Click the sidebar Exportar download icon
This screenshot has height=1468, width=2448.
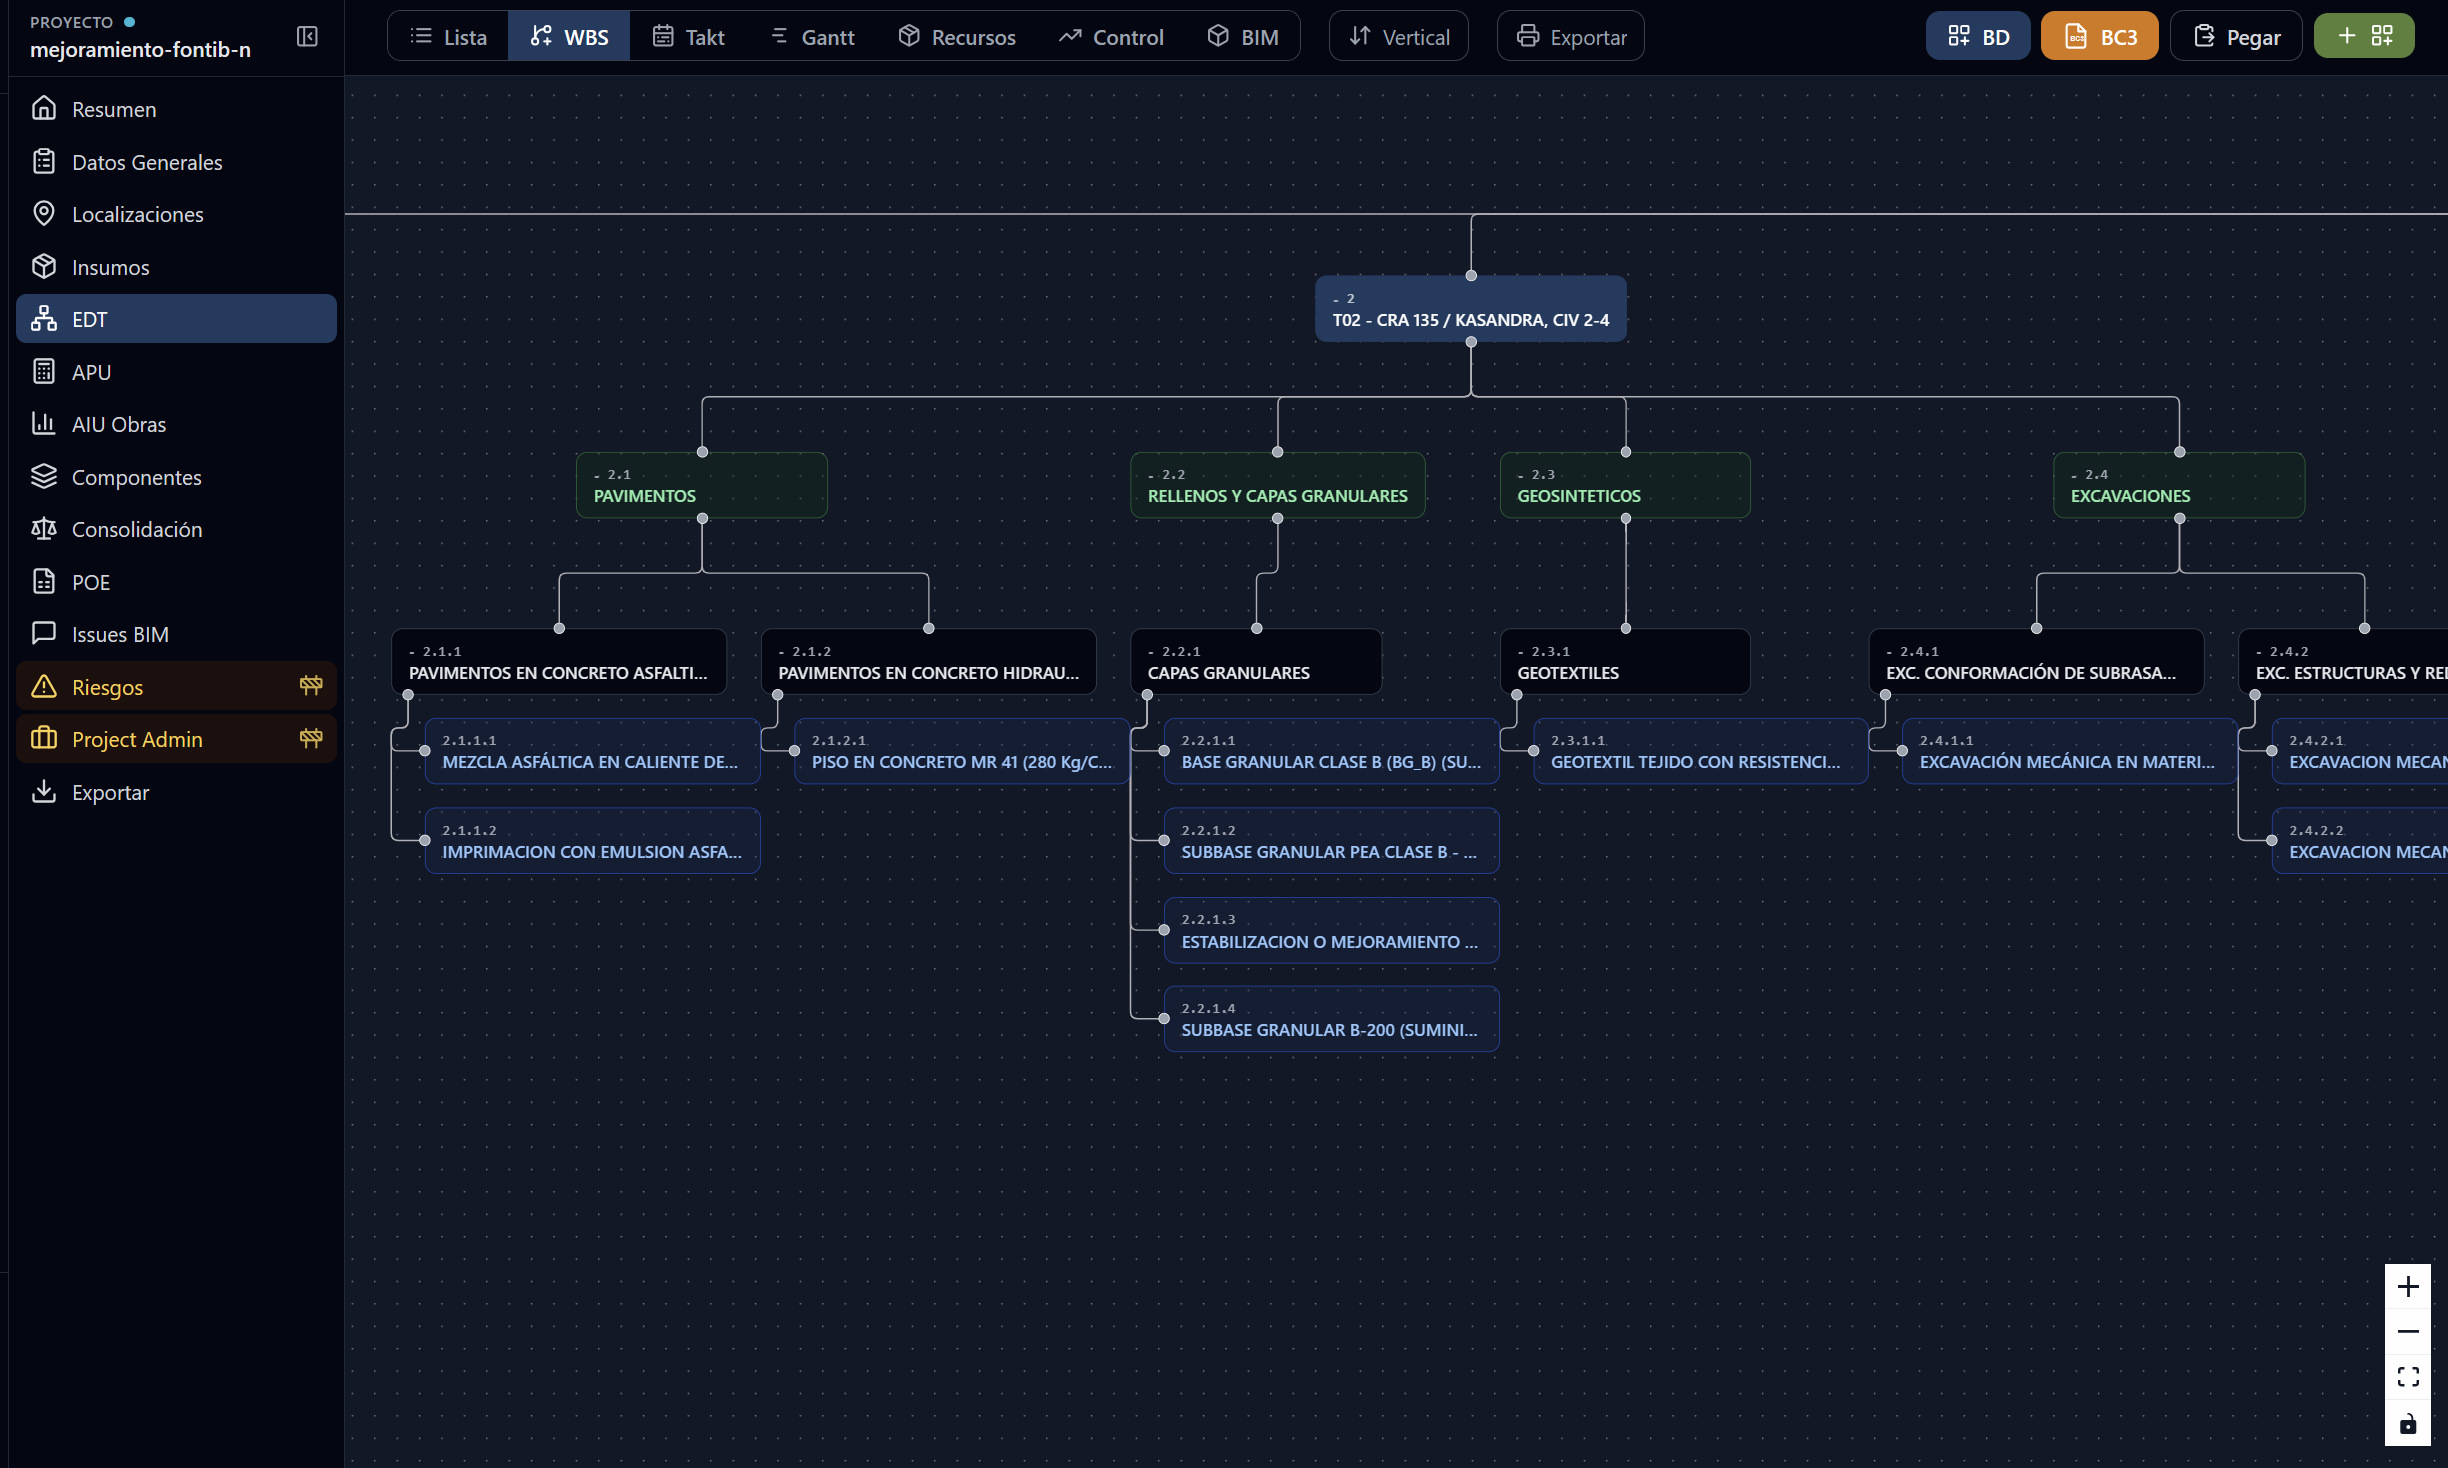coord(44,791)
